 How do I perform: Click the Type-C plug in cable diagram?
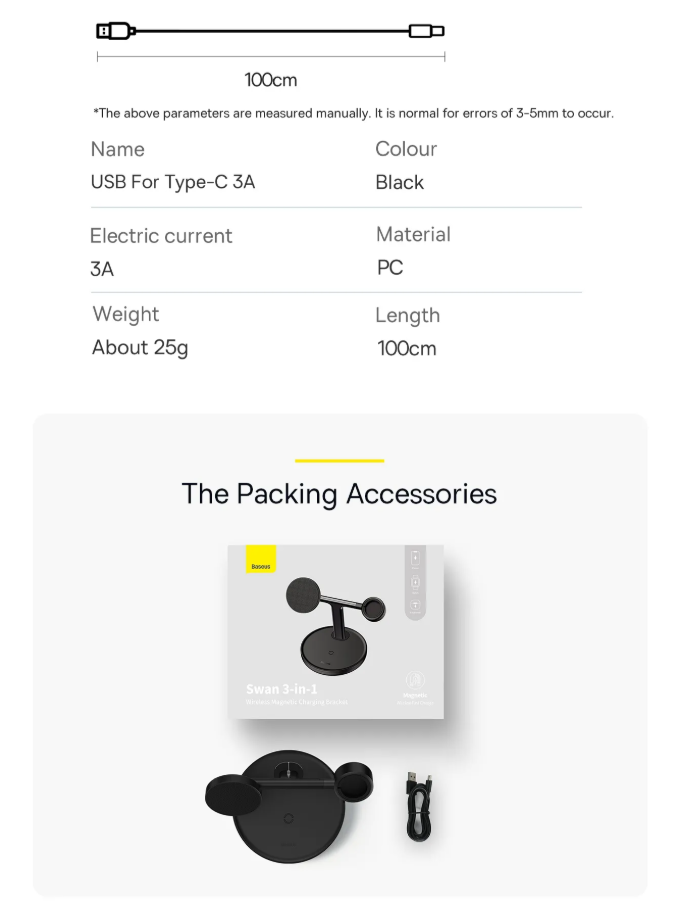click(427, 31)
